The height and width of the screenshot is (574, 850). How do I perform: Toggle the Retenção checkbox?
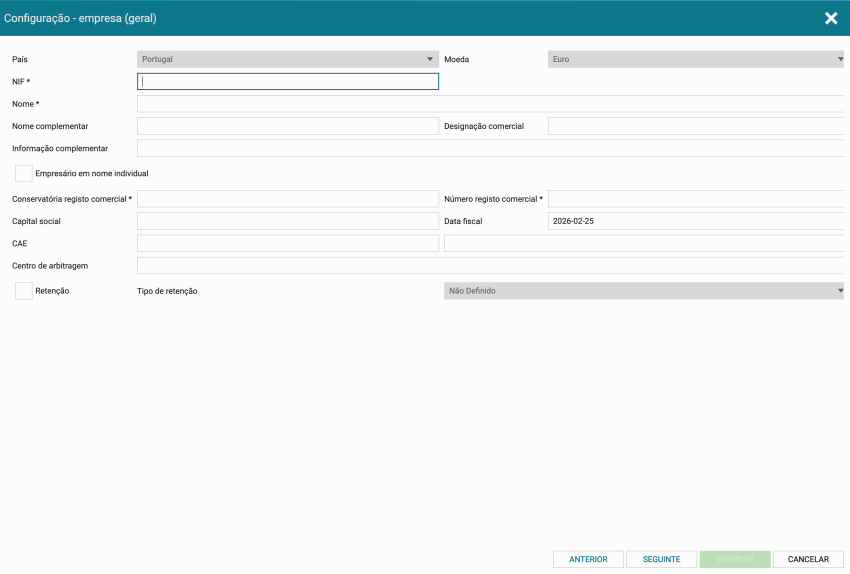[24, 291]
